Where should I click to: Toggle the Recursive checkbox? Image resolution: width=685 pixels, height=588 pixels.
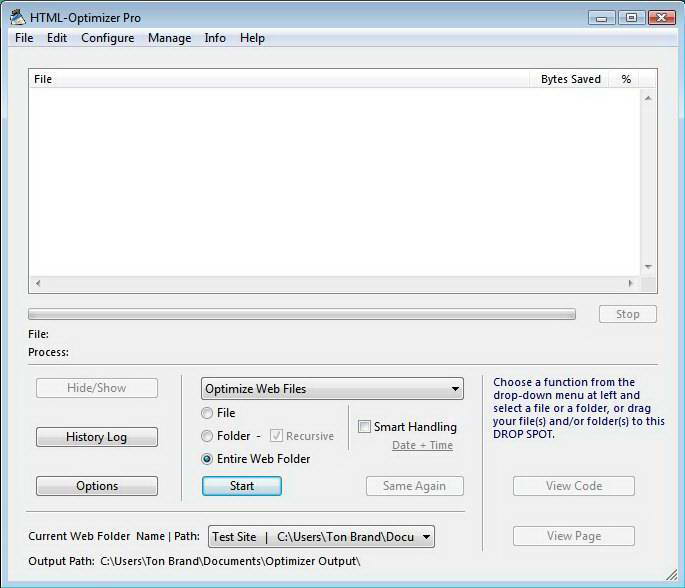tap(276, 436)
